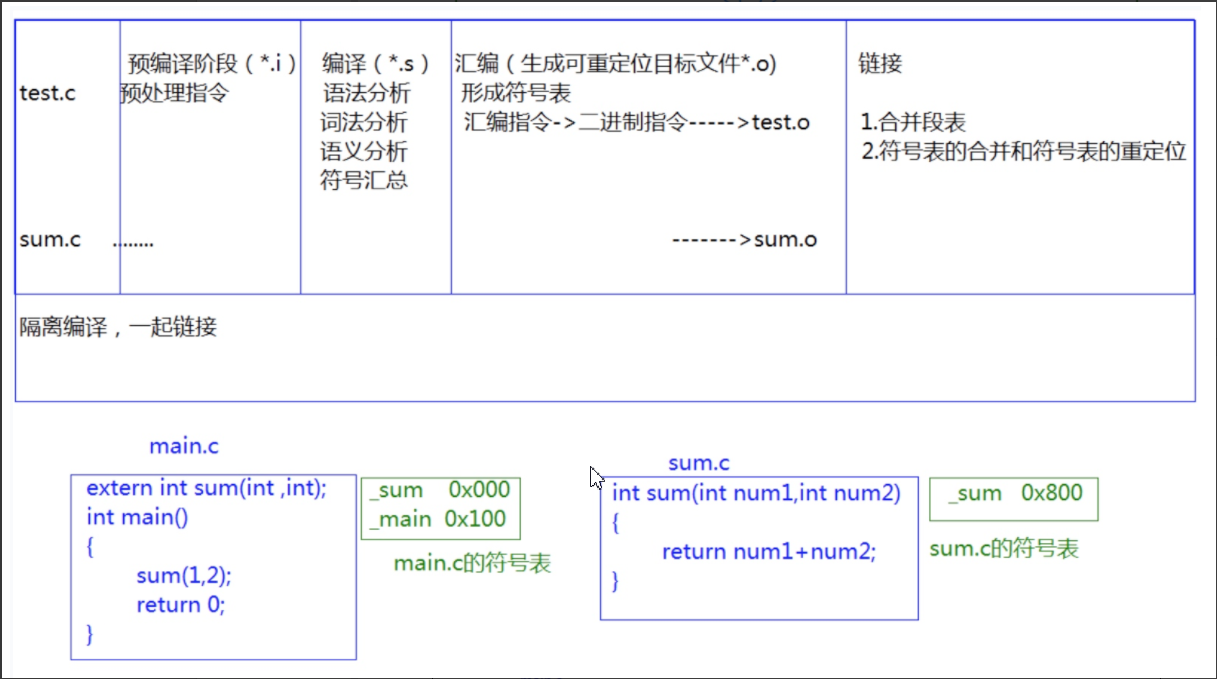
Task: Click the '........' dots beside sum.c
Action: (133, 243)
